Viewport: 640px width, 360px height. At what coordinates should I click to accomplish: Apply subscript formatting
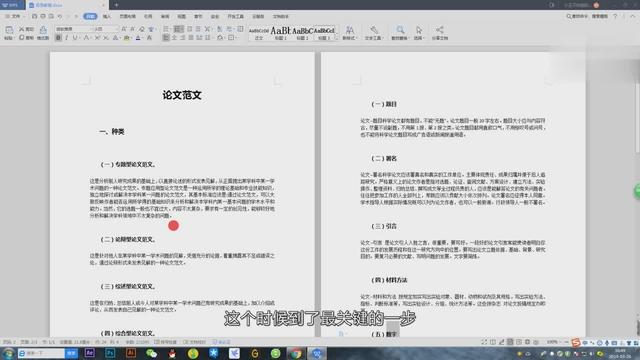click(106, 38)
